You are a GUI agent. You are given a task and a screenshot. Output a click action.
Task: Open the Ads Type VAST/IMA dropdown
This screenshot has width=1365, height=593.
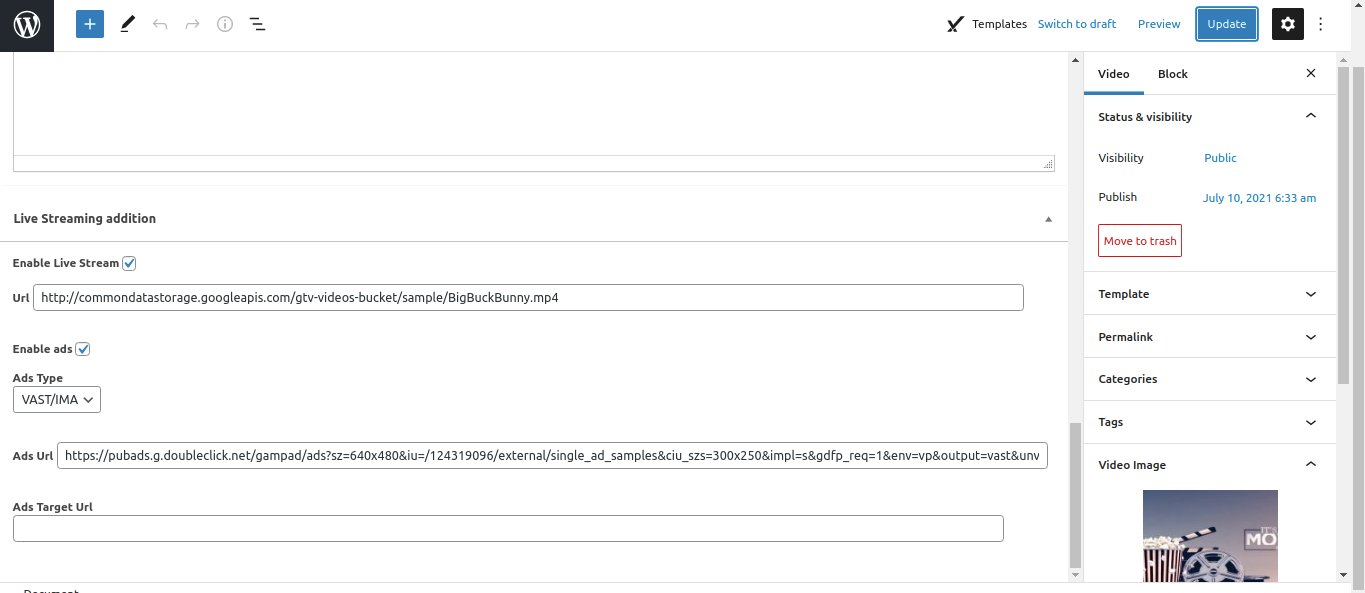[x=57, y=400]
